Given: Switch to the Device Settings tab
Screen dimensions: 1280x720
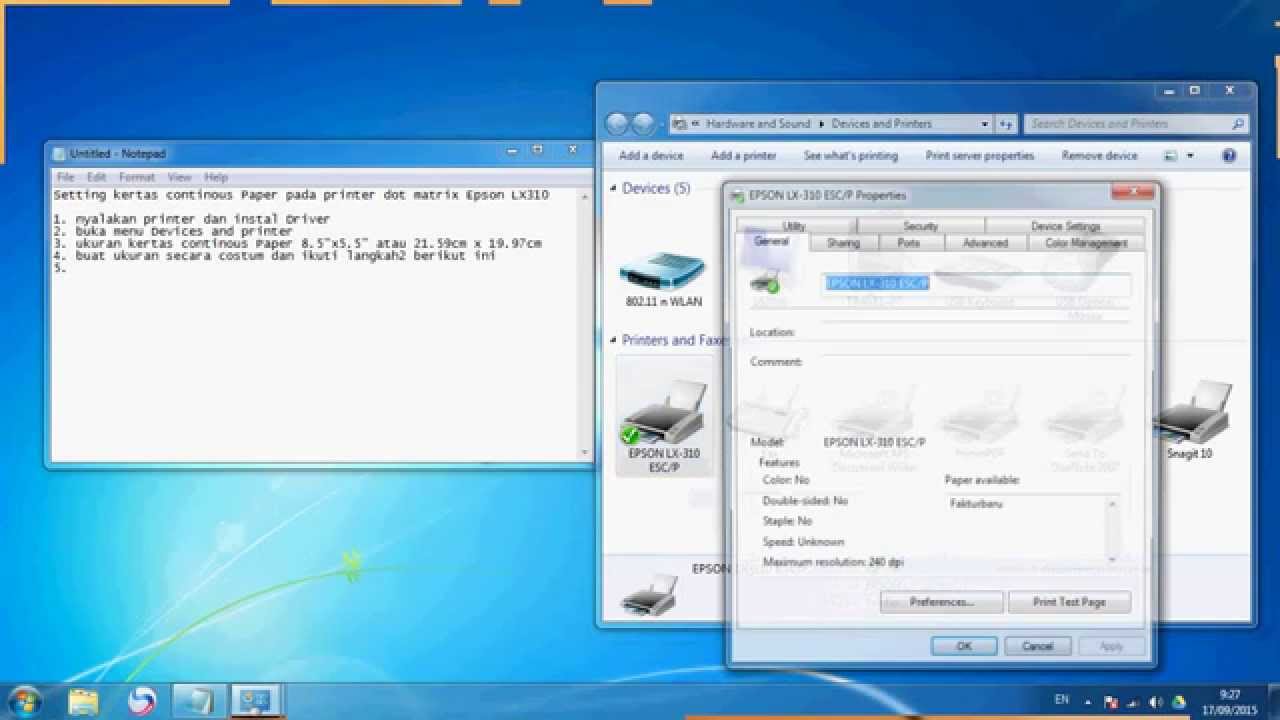Looking at the screenshot, I should (1065, 226).
